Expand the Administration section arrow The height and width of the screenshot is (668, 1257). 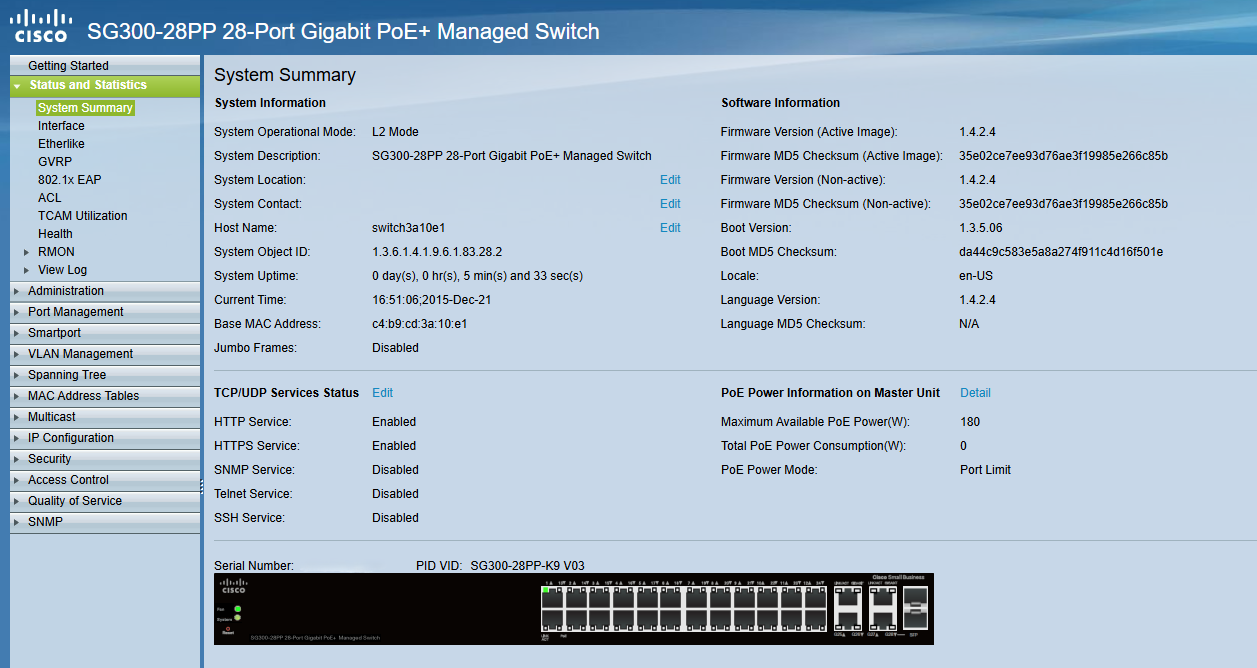click(x=17, y=291)
